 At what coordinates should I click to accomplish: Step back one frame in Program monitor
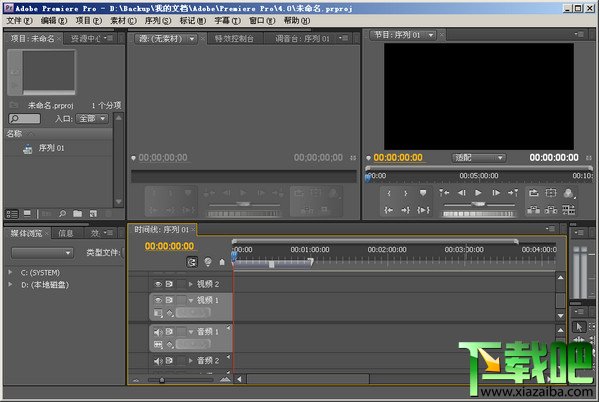(461, 193)
